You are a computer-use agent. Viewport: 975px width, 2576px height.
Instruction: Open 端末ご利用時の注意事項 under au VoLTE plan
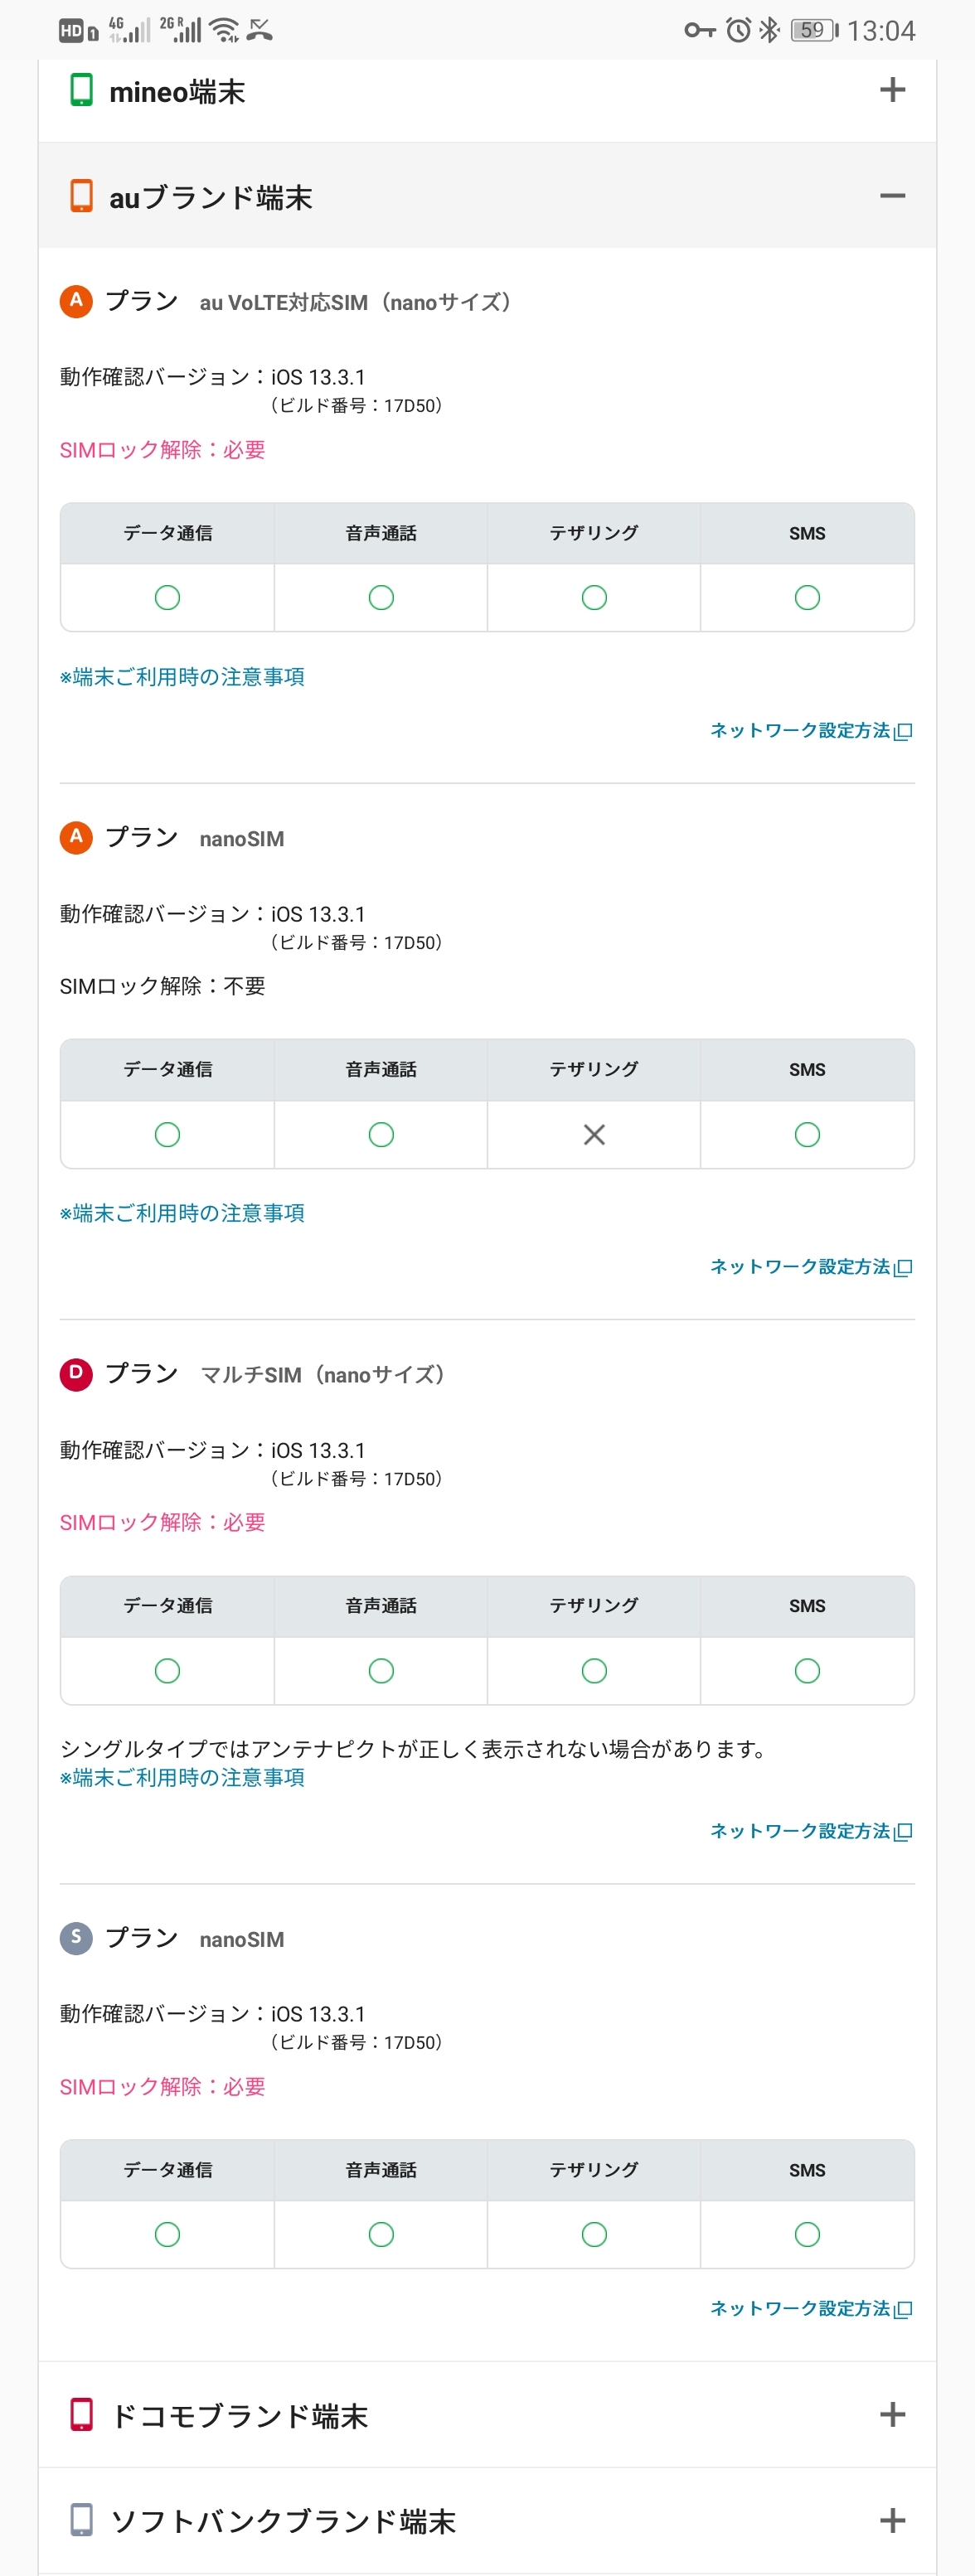click(182, 677)
